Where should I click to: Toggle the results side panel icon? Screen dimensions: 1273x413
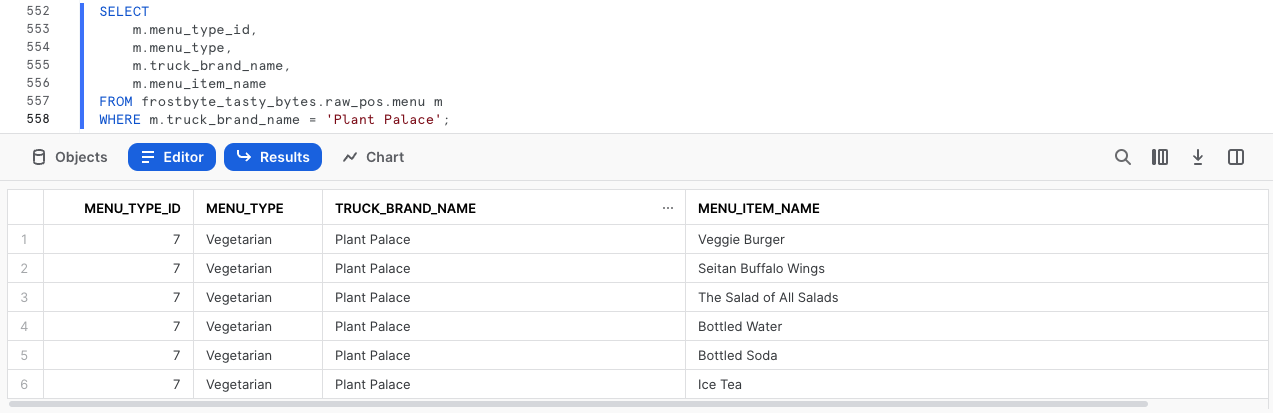click(1236, 157)
